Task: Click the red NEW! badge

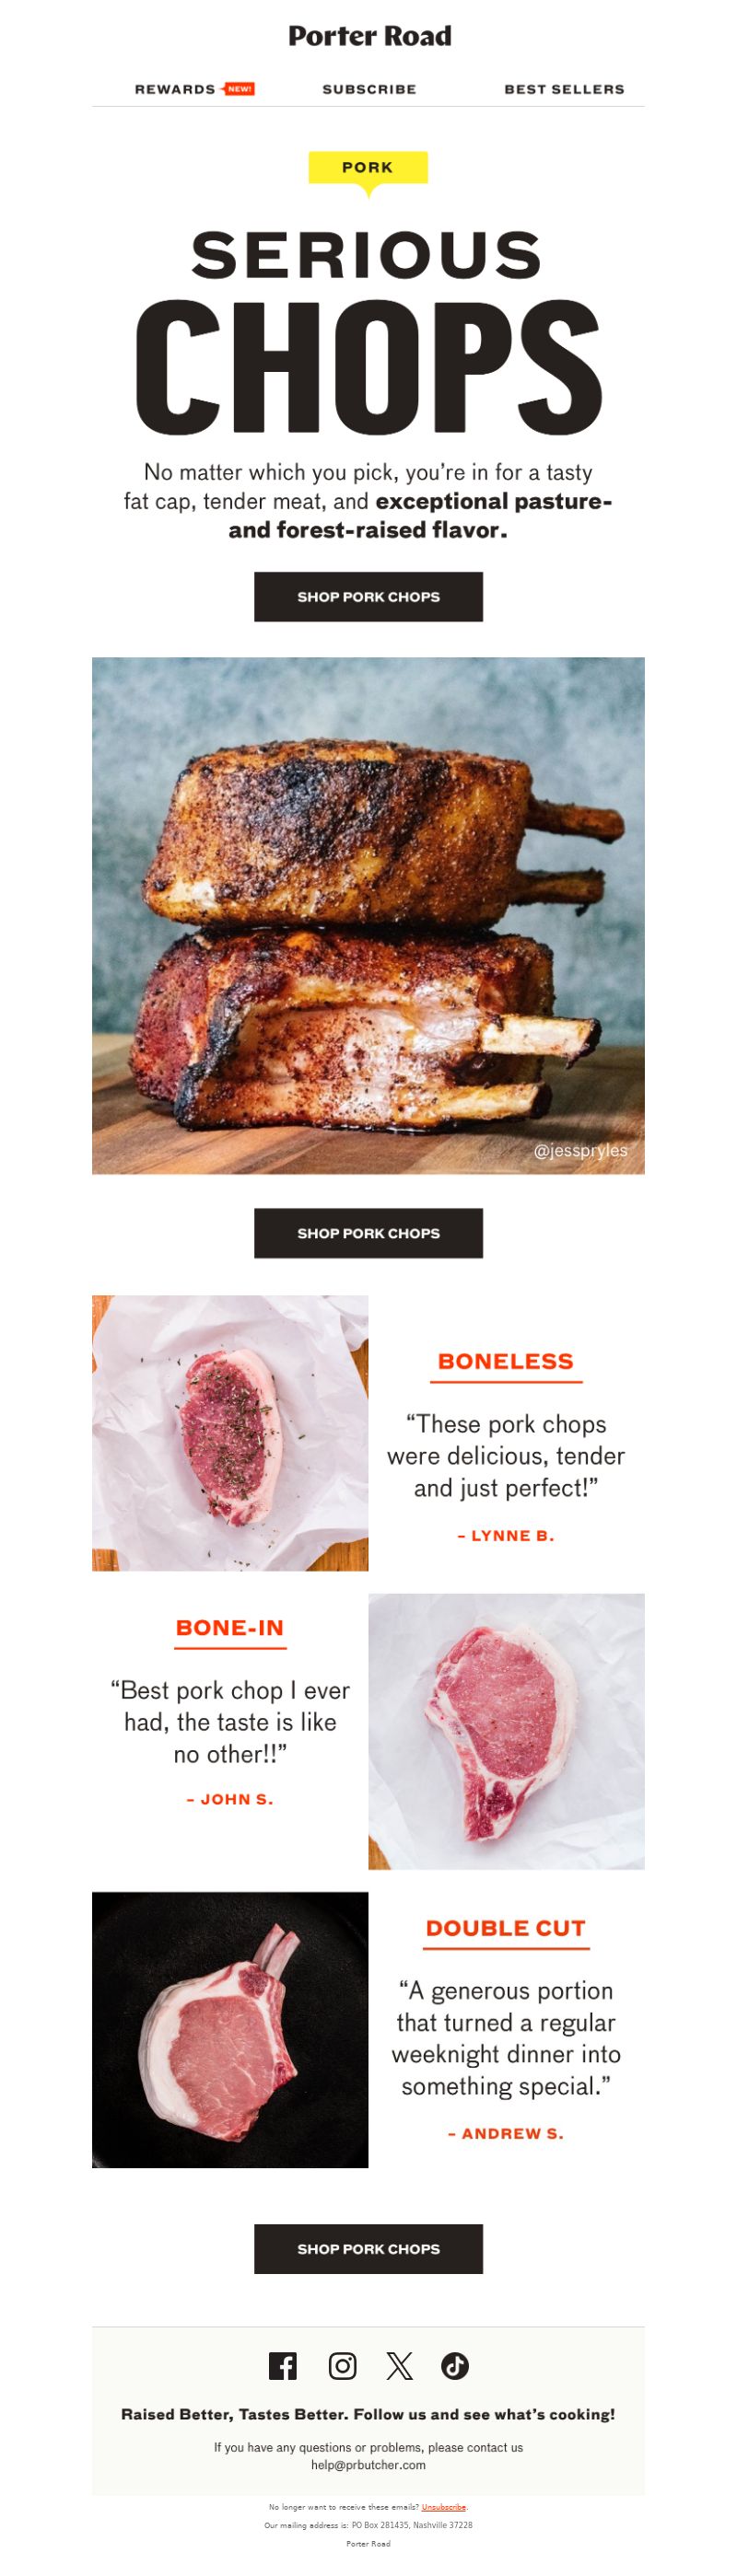Action: pyautogui.click(x=238, y=89)
